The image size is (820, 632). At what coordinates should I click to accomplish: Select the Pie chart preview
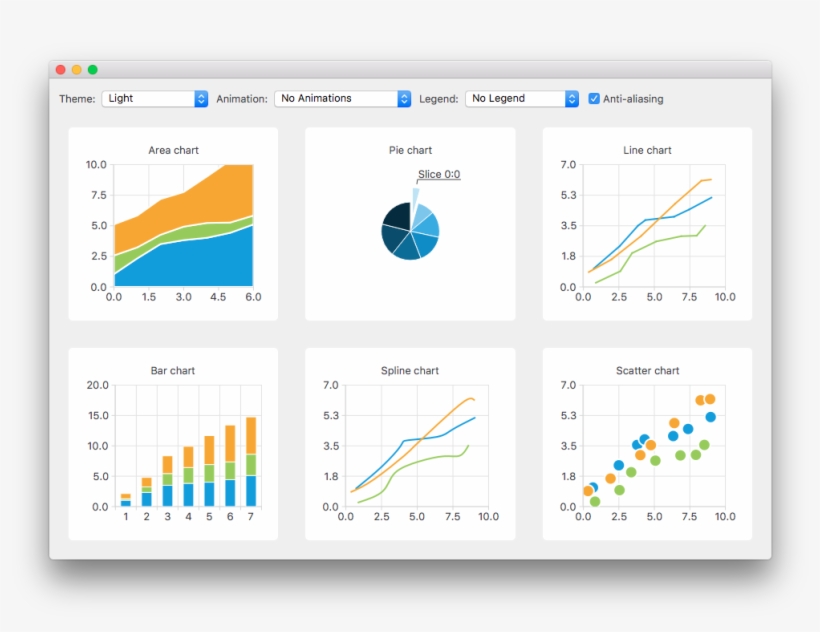tap(409, 223)
